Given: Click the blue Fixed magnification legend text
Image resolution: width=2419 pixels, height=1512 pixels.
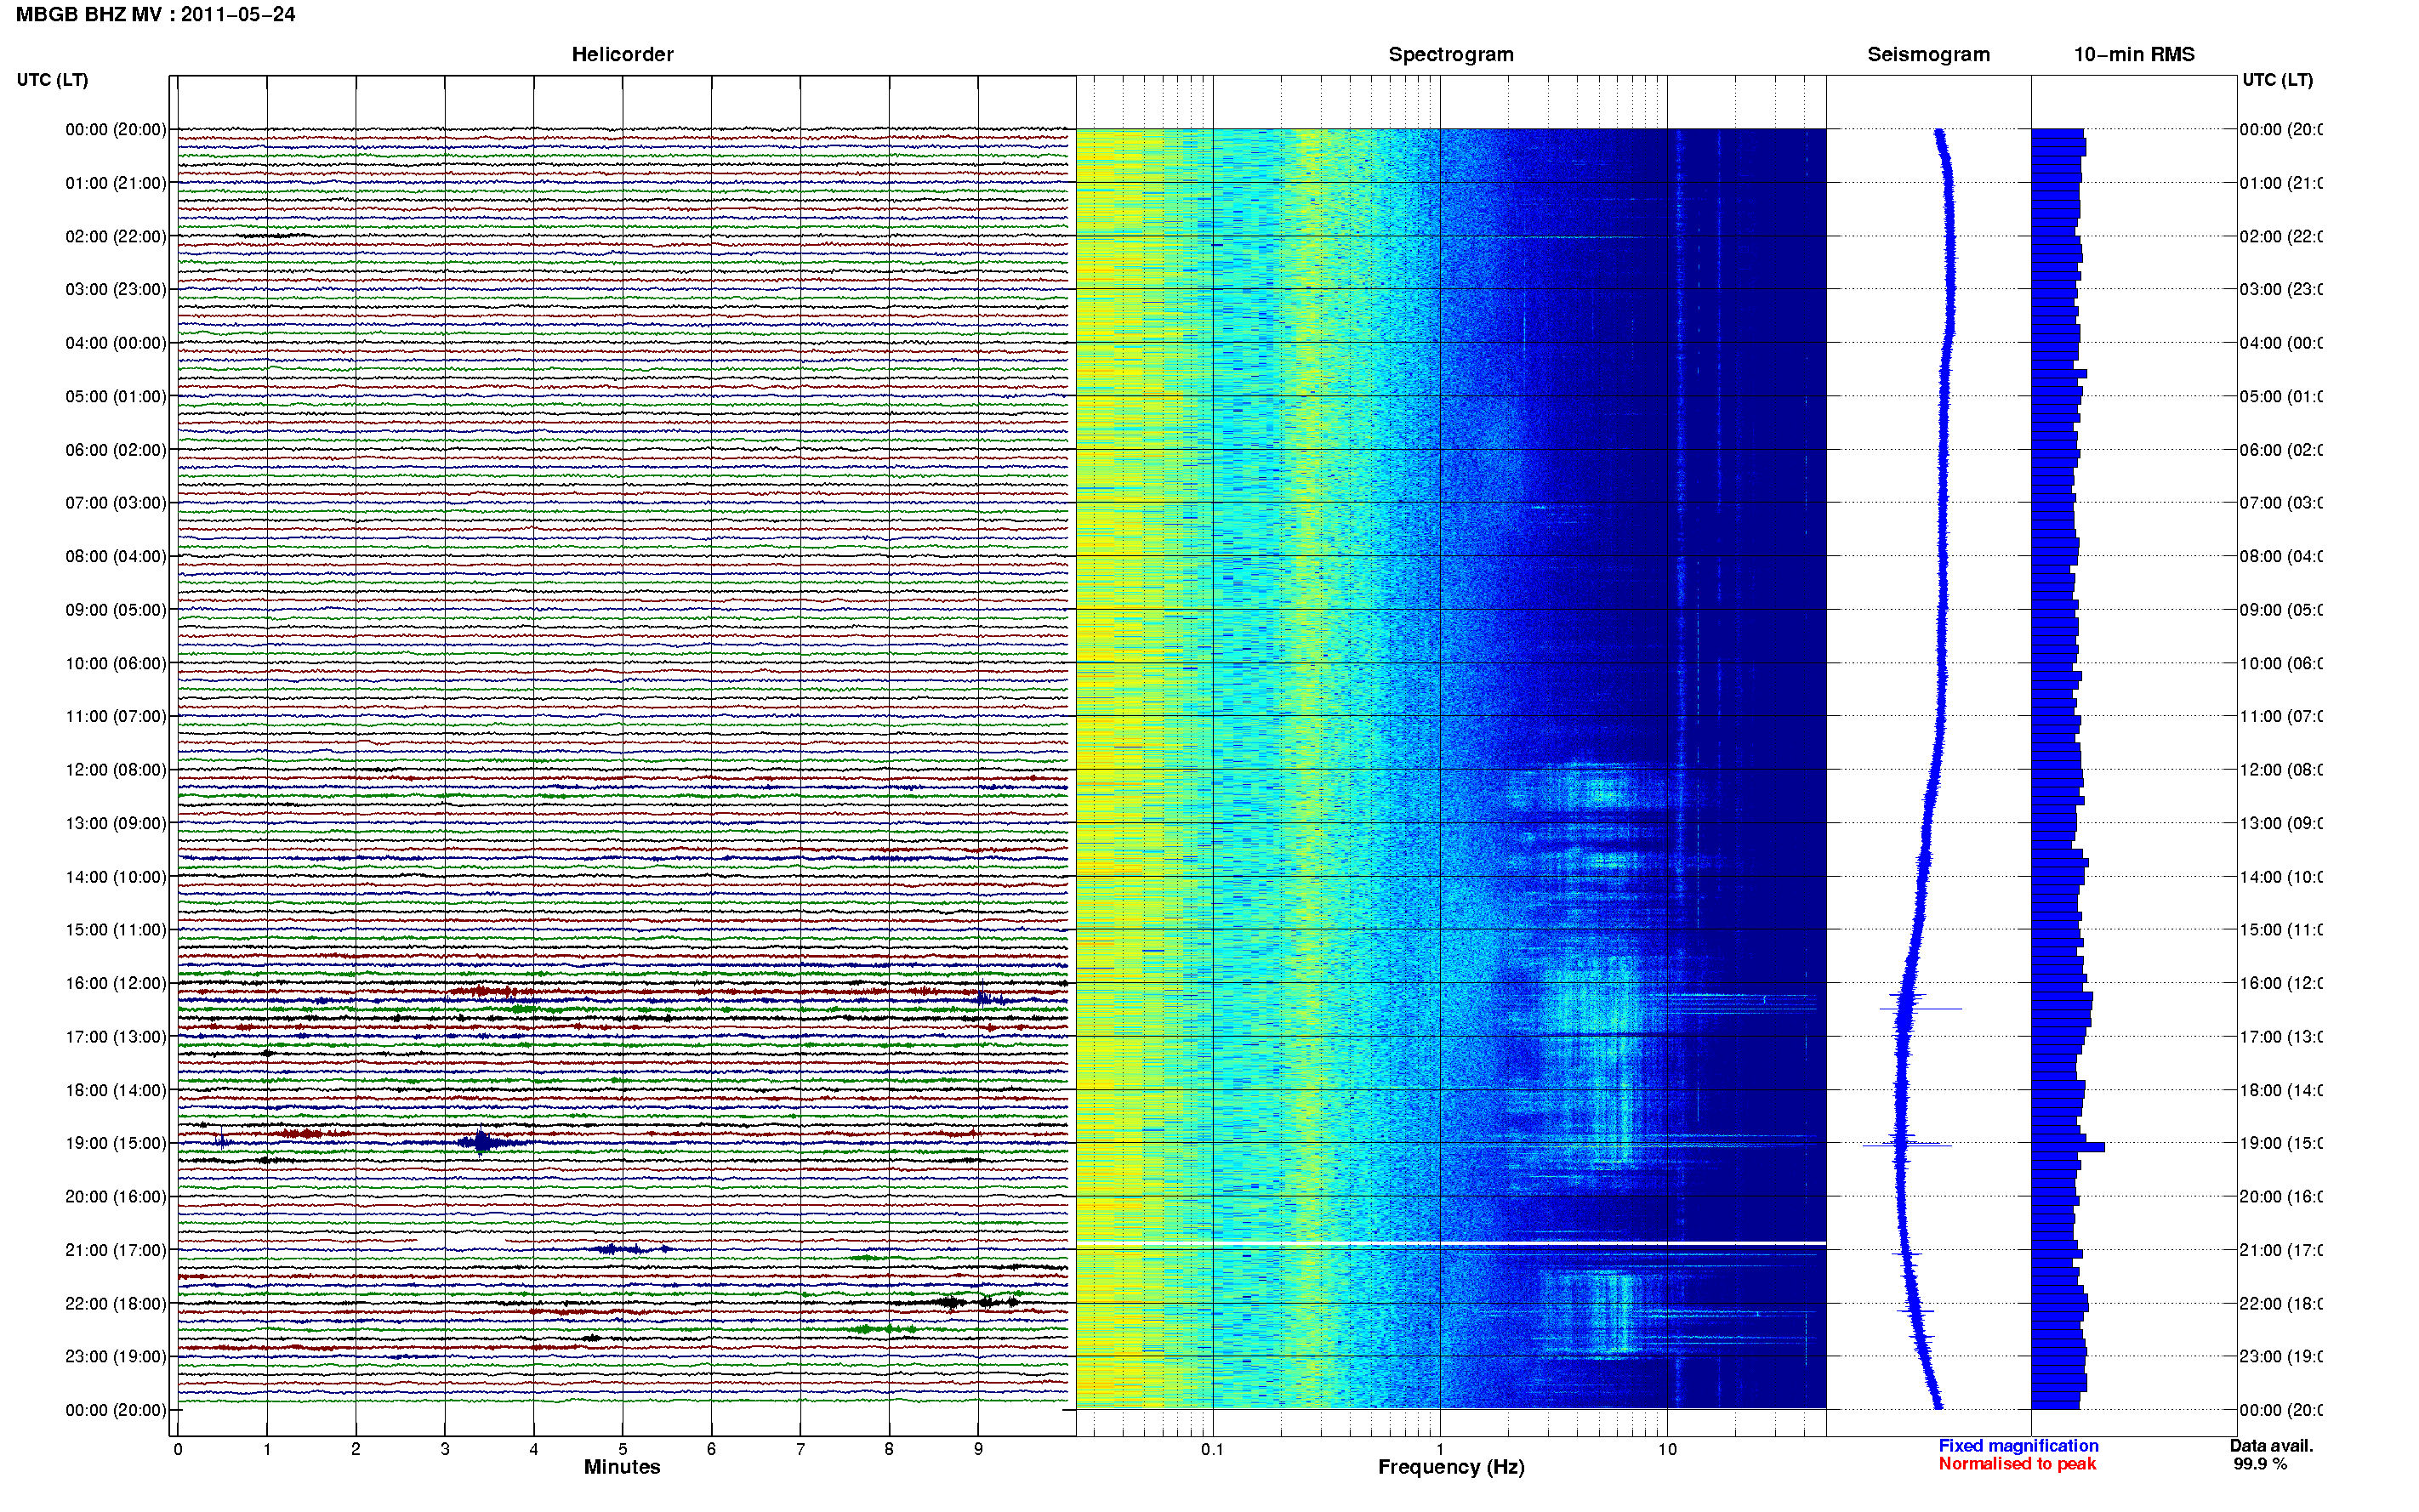Looking at the screenshot, I should (2018, 1446).
